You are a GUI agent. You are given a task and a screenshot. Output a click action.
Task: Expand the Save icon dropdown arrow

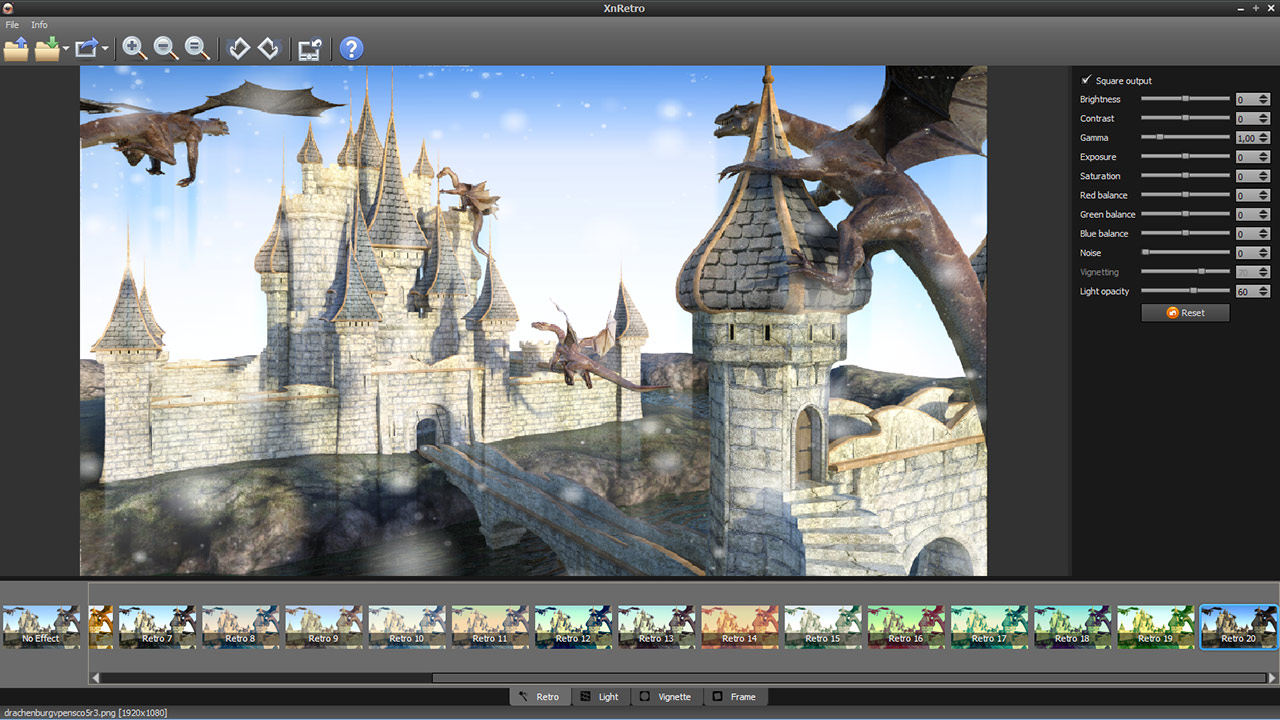coord(66,49)
